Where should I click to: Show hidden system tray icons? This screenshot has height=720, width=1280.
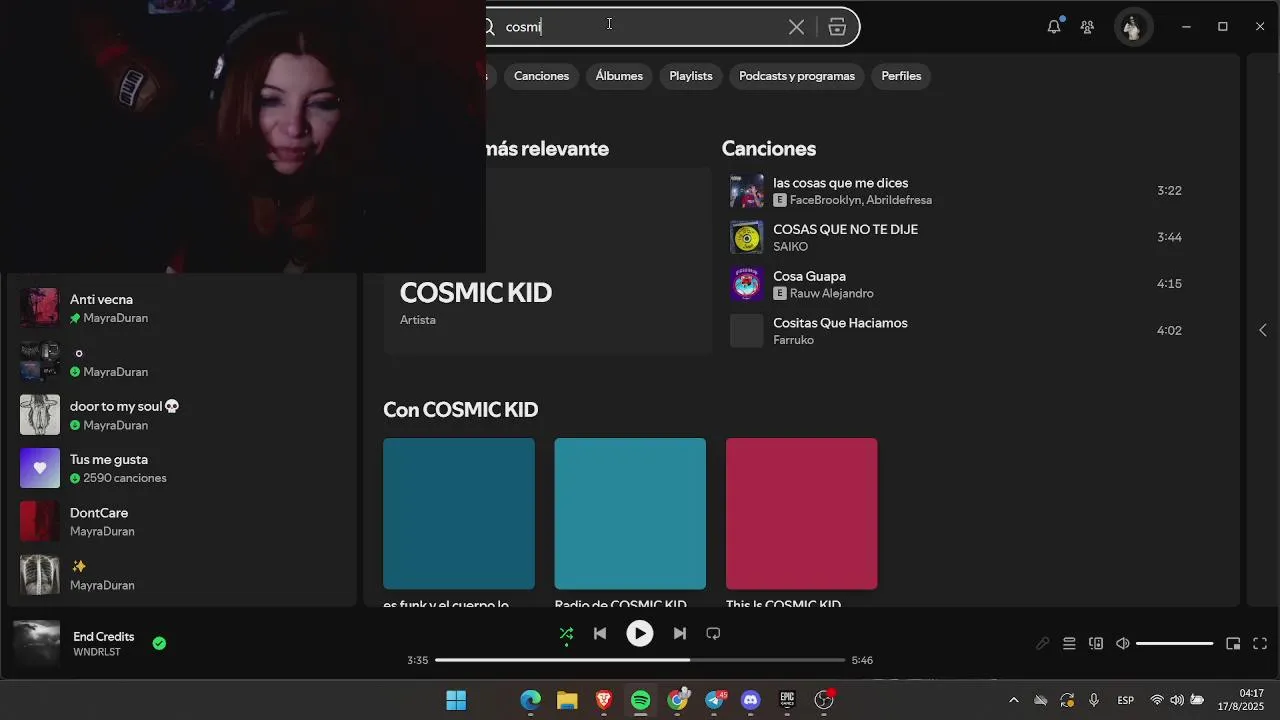(1014, 700)
